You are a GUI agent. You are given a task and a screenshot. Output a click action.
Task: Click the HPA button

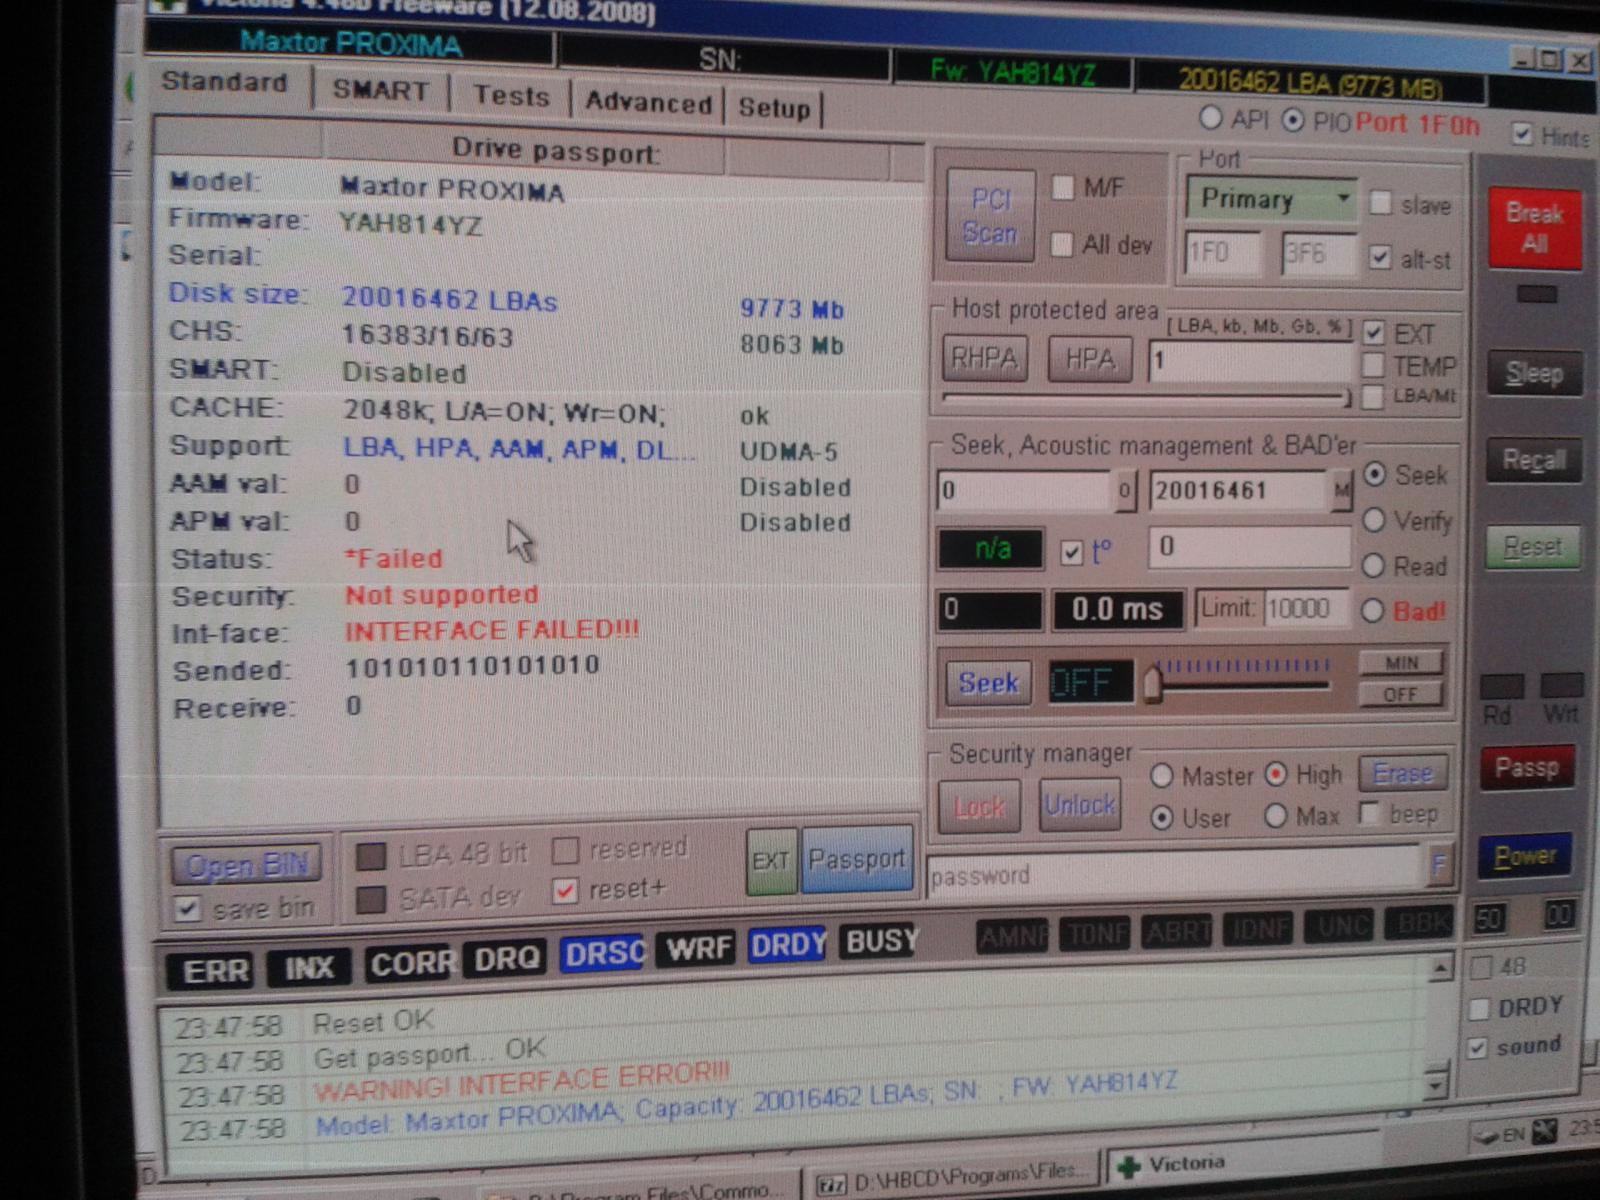(1090, 359)
